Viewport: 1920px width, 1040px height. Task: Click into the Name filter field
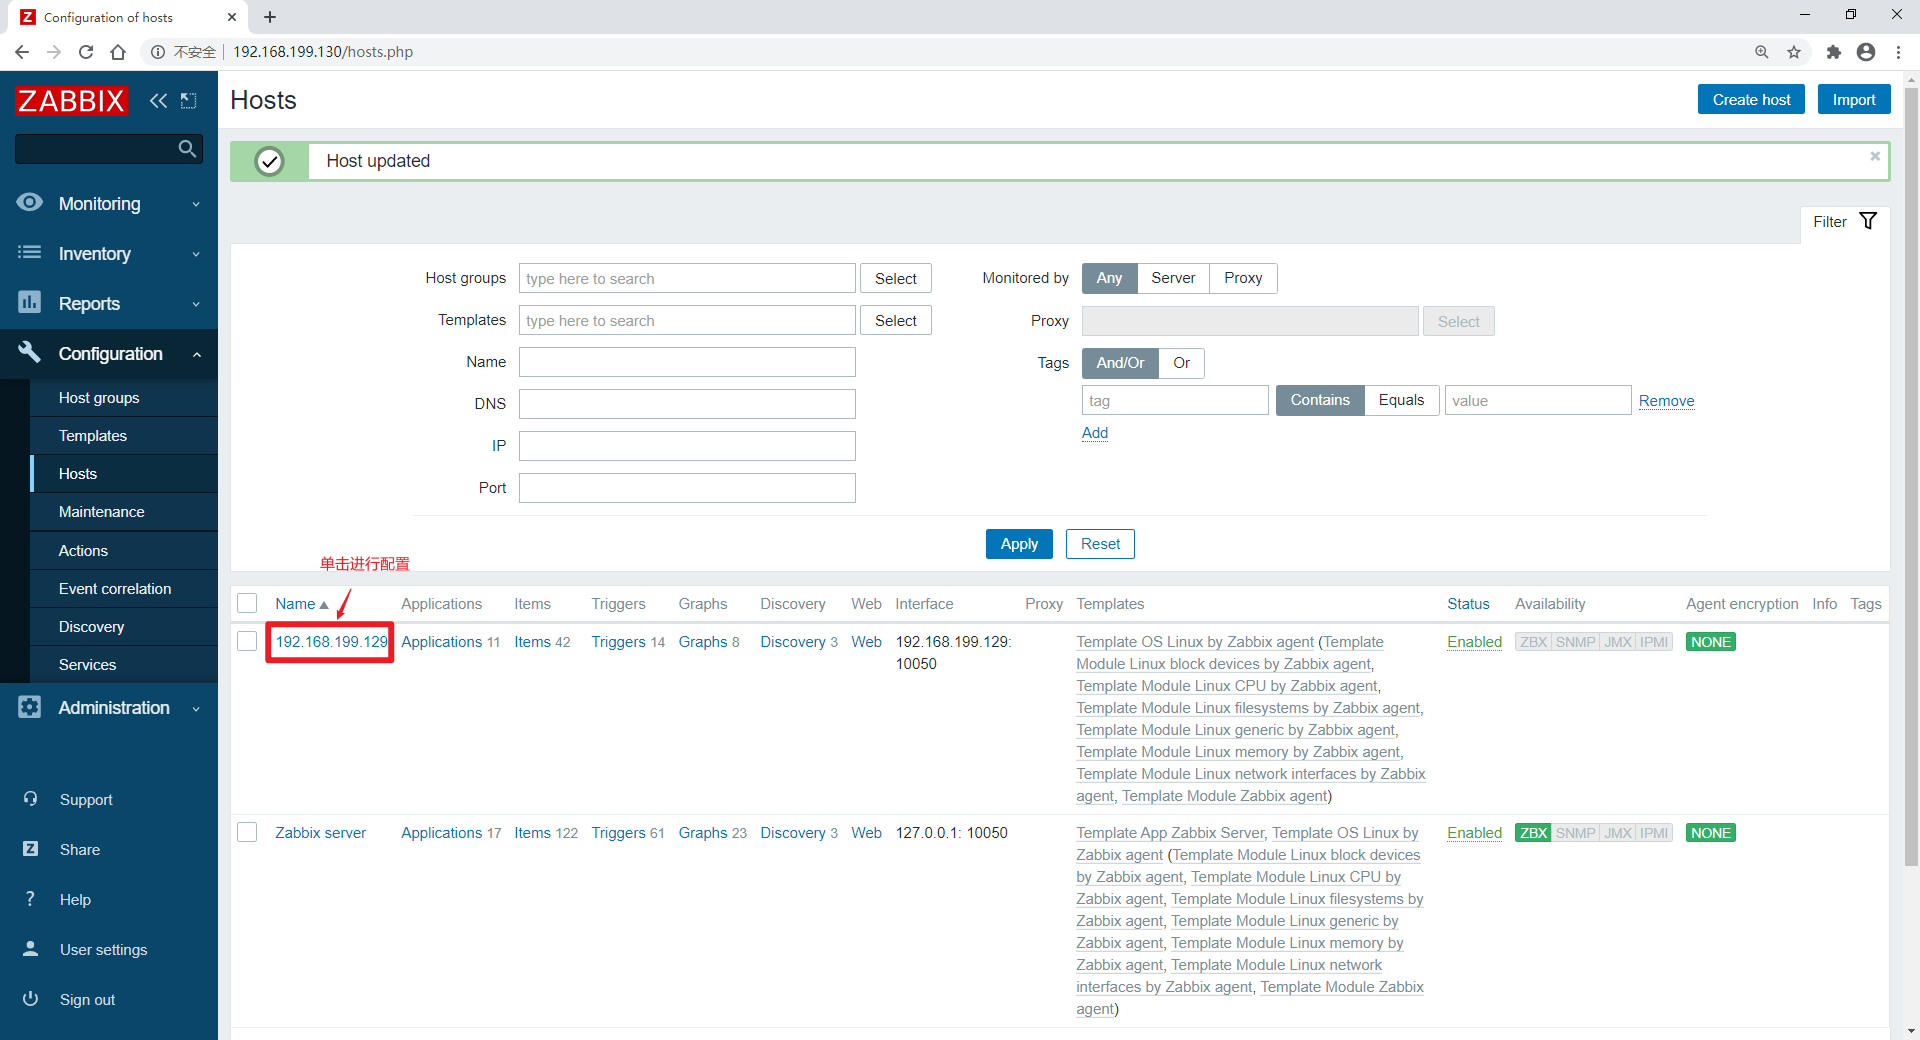coord(687,362)
